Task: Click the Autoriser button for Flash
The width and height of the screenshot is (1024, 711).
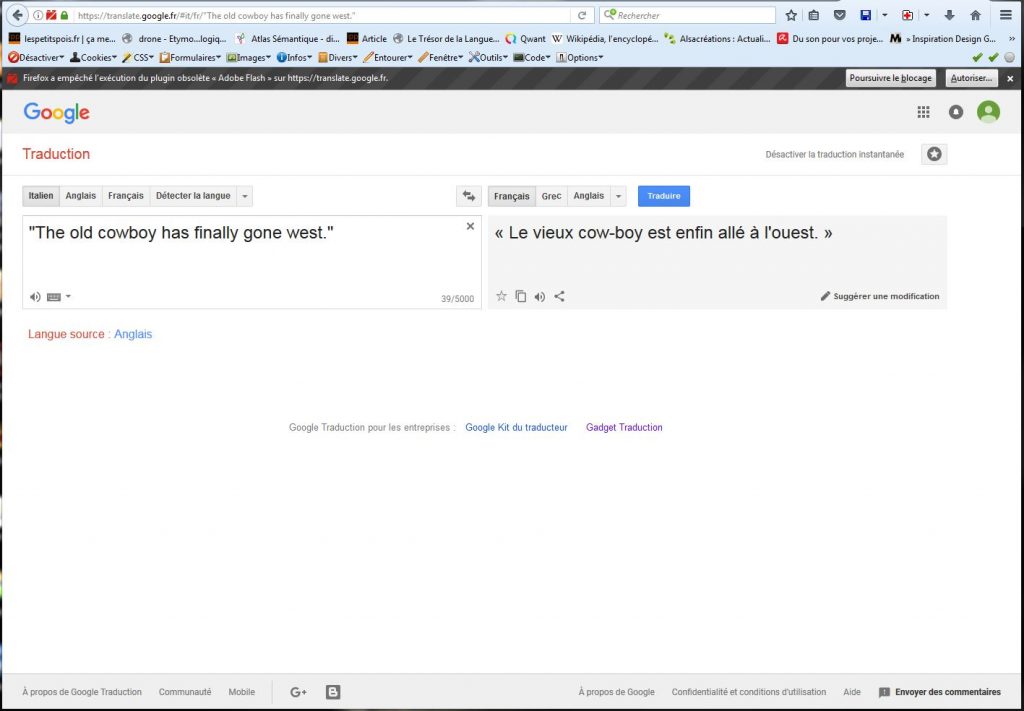Action: click(970, 78)
